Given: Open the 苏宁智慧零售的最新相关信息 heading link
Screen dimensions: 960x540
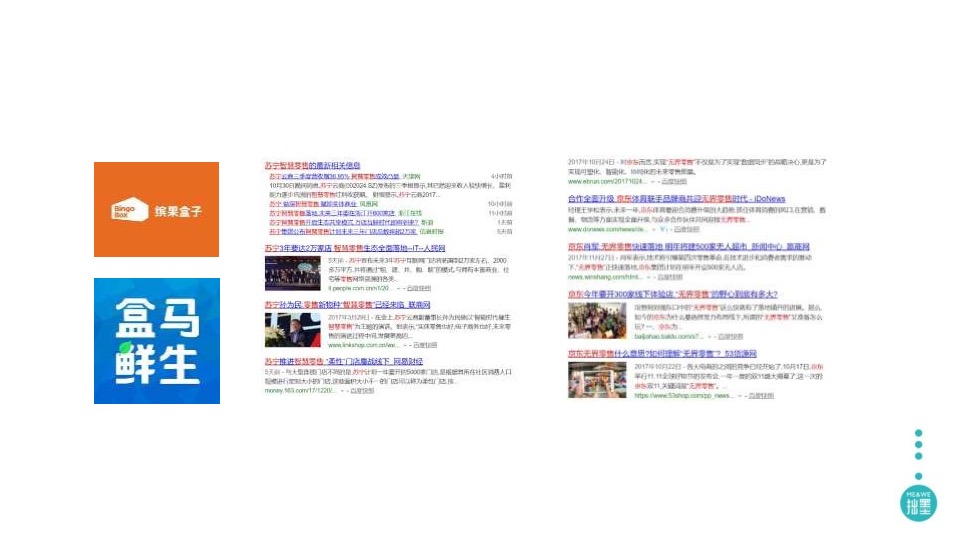Looking at the screenshot, I should point(312,165).
